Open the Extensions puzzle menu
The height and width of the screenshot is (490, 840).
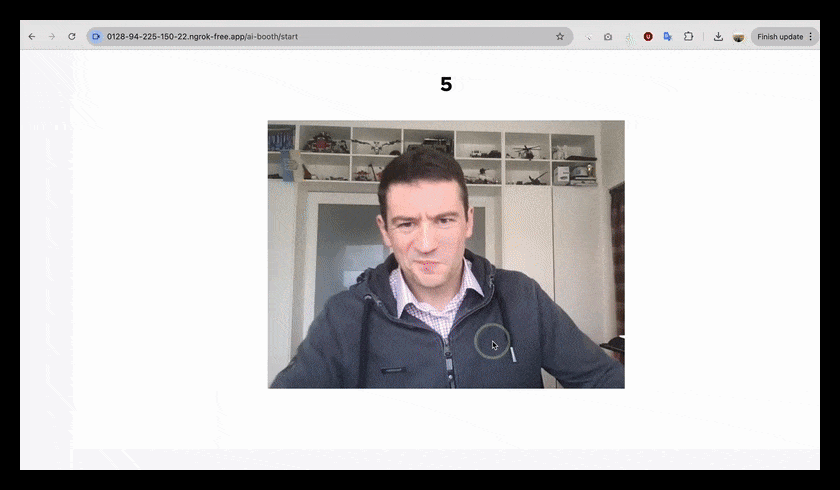tap(688, 36)
